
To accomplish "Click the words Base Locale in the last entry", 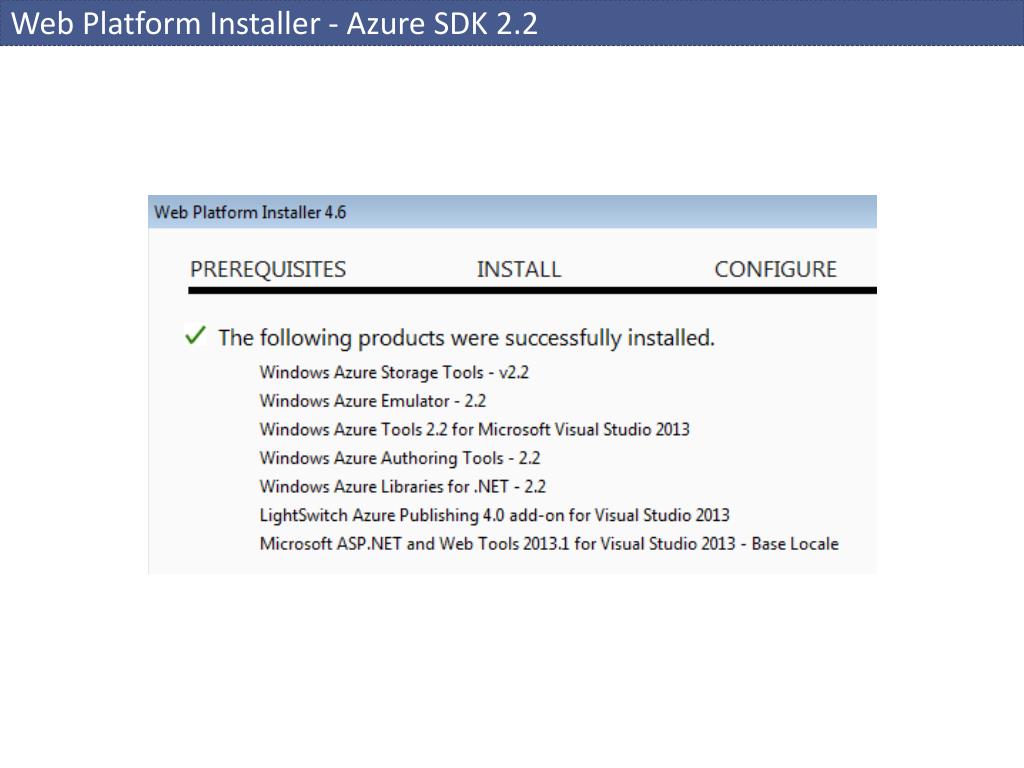I will [795, 544].
